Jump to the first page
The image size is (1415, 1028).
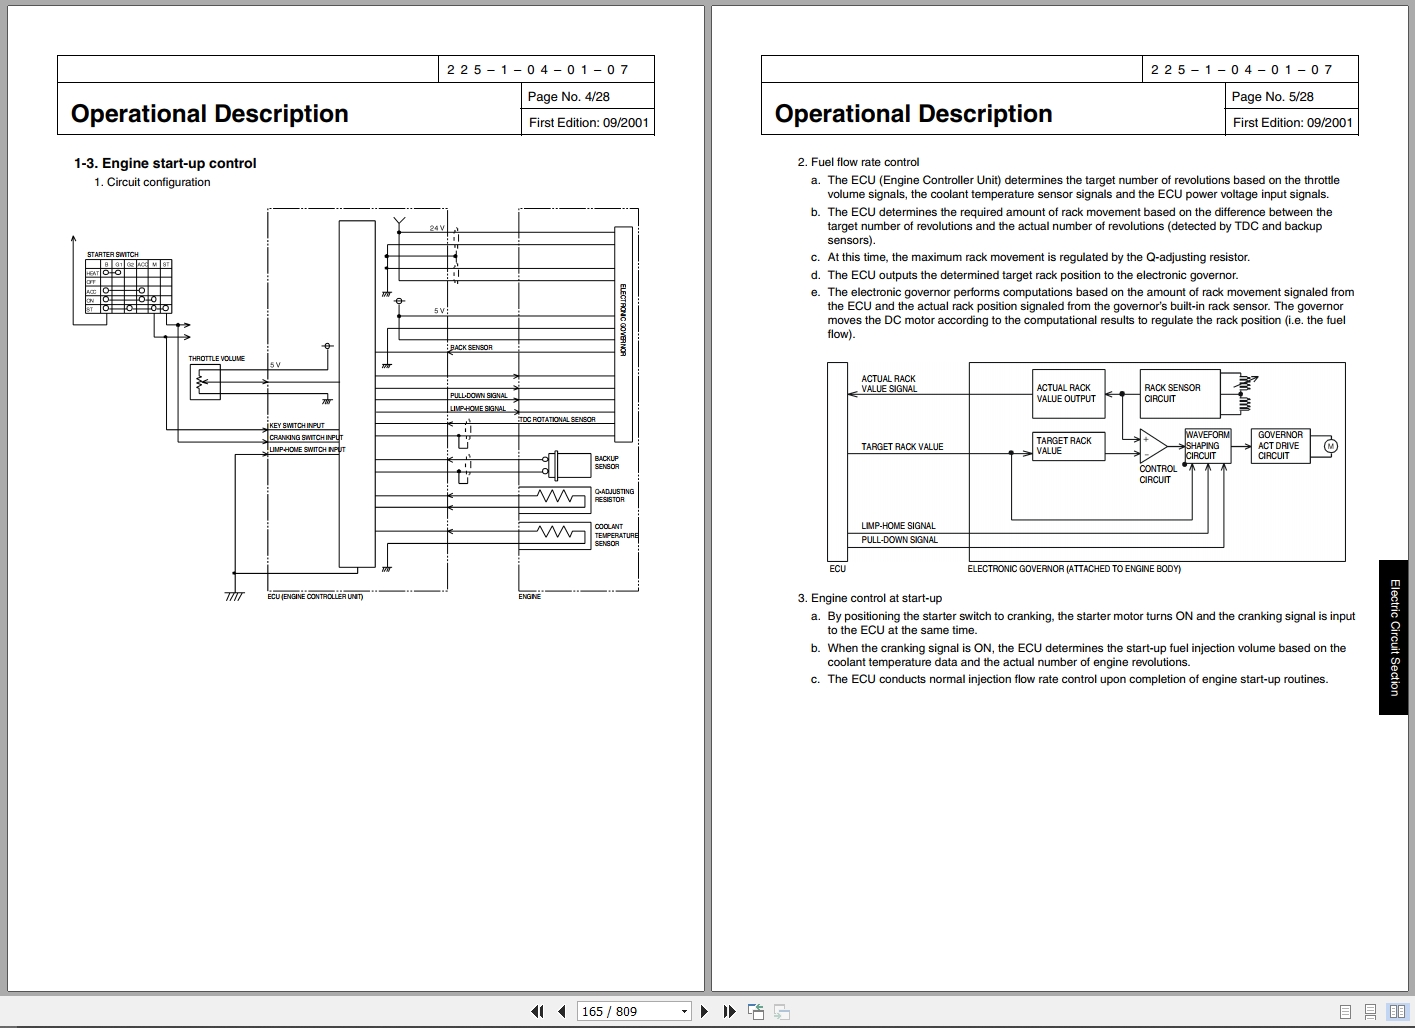(538, 1011)
